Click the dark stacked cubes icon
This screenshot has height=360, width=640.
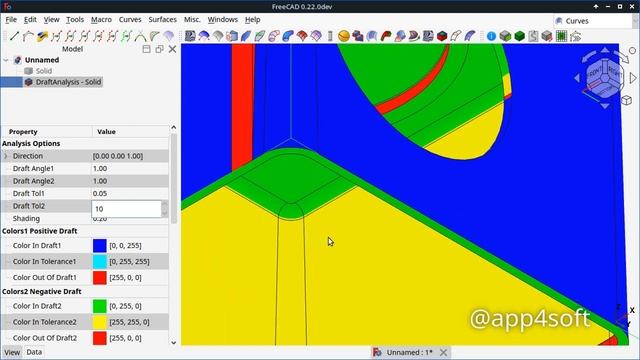[x=358, y=36]
